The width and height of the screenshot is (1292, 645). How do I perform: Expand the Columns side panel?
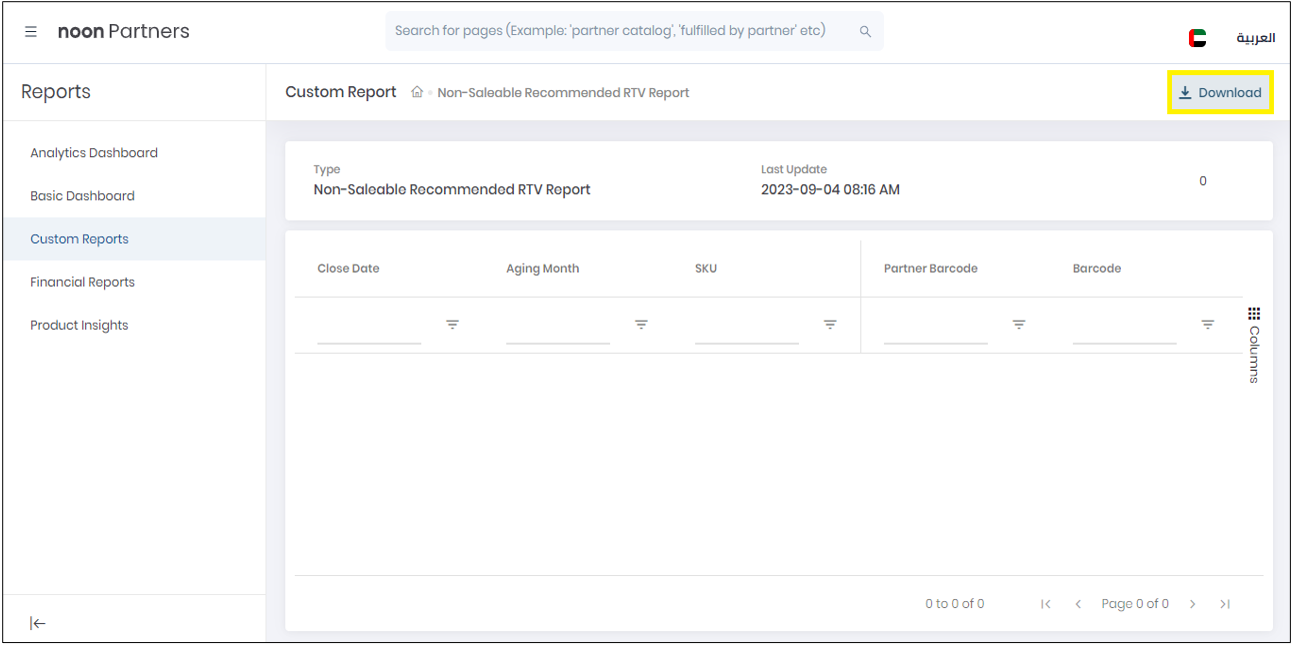1254,345
